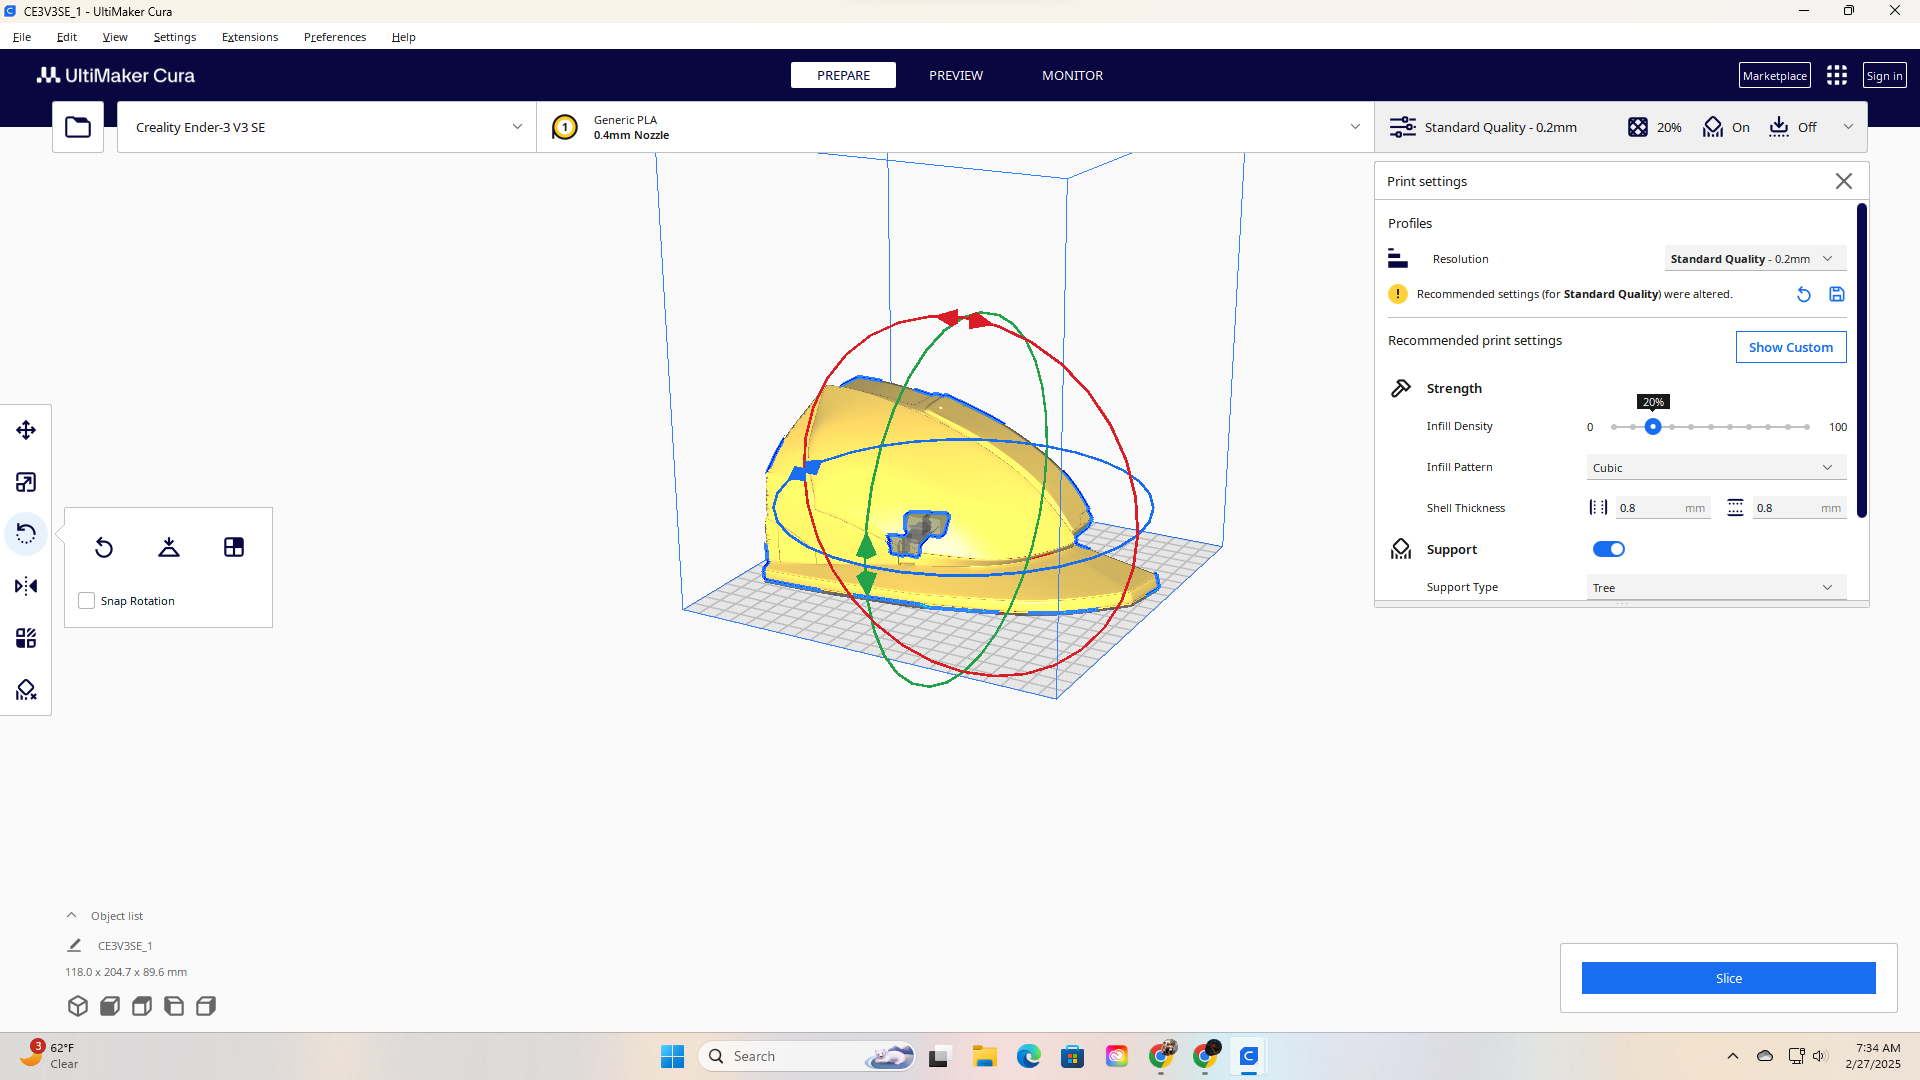Open the File menu
The width and height of the screenshot is (1920, 1080).
22,37
